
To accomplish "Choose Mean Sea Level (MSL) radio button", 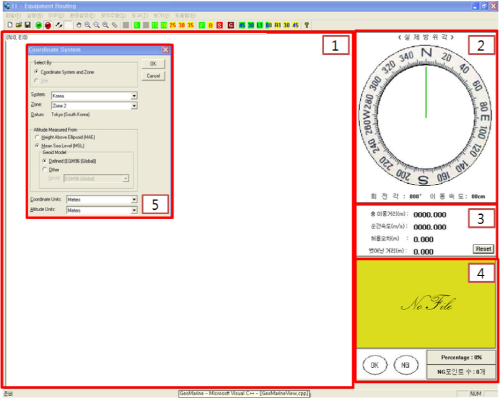I will (60, 146).
